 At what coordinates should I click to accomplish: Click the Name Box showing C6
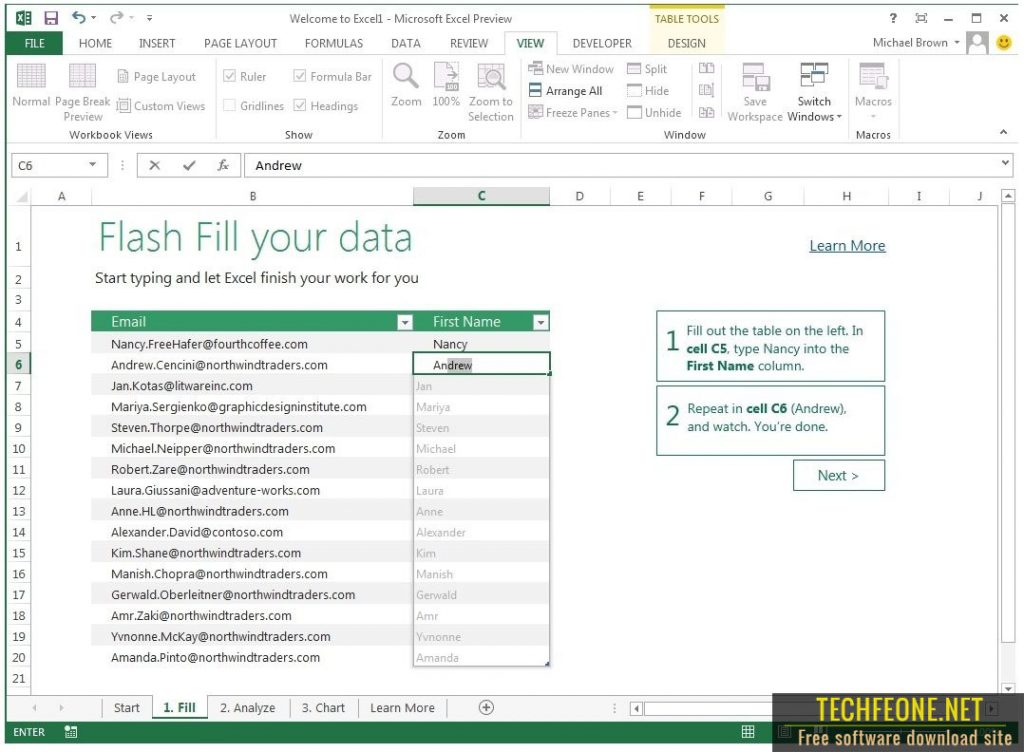point(48,165)
